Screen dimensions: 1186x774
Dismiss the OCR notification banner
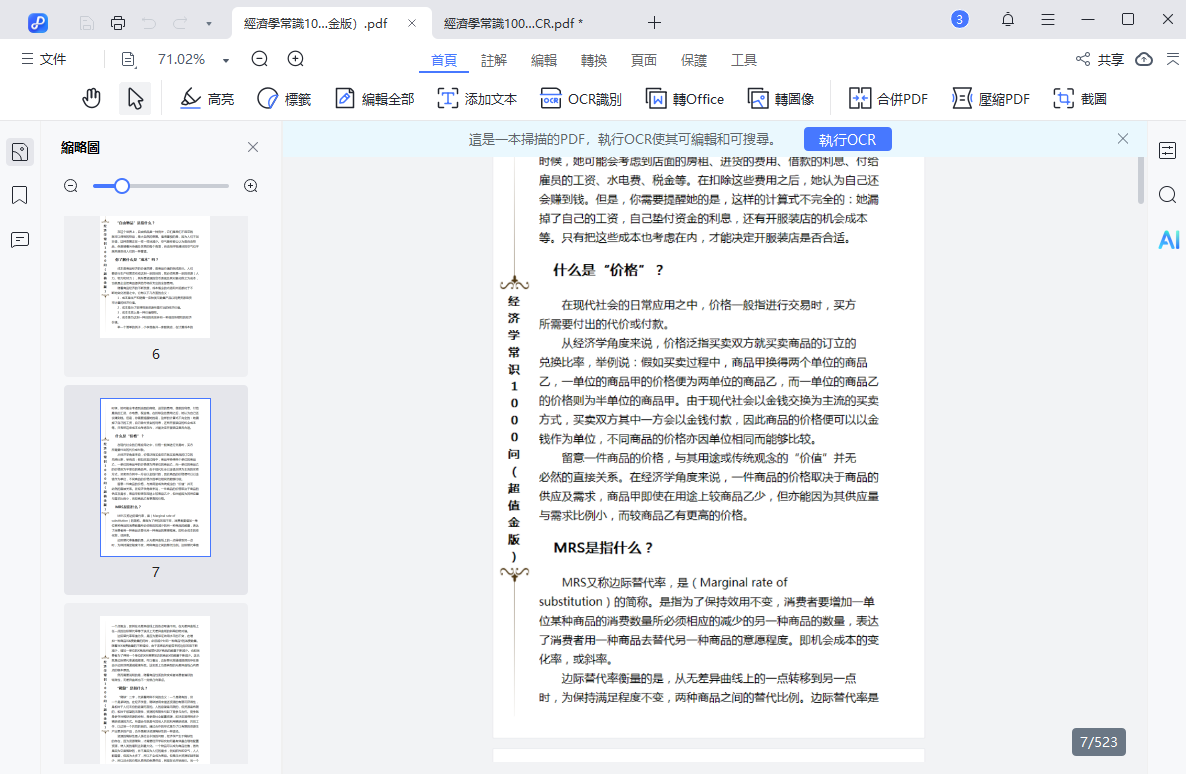[x=1122, y=138]
